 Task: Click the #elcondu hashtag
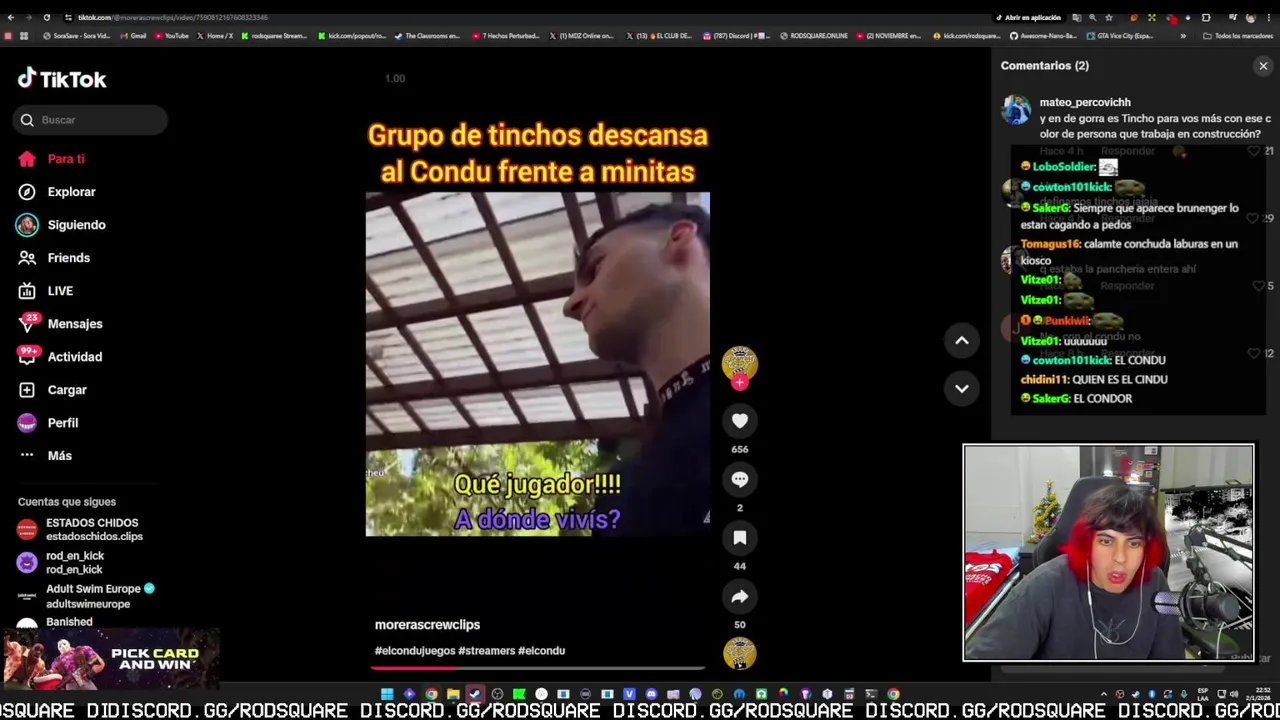coord(541,651)
